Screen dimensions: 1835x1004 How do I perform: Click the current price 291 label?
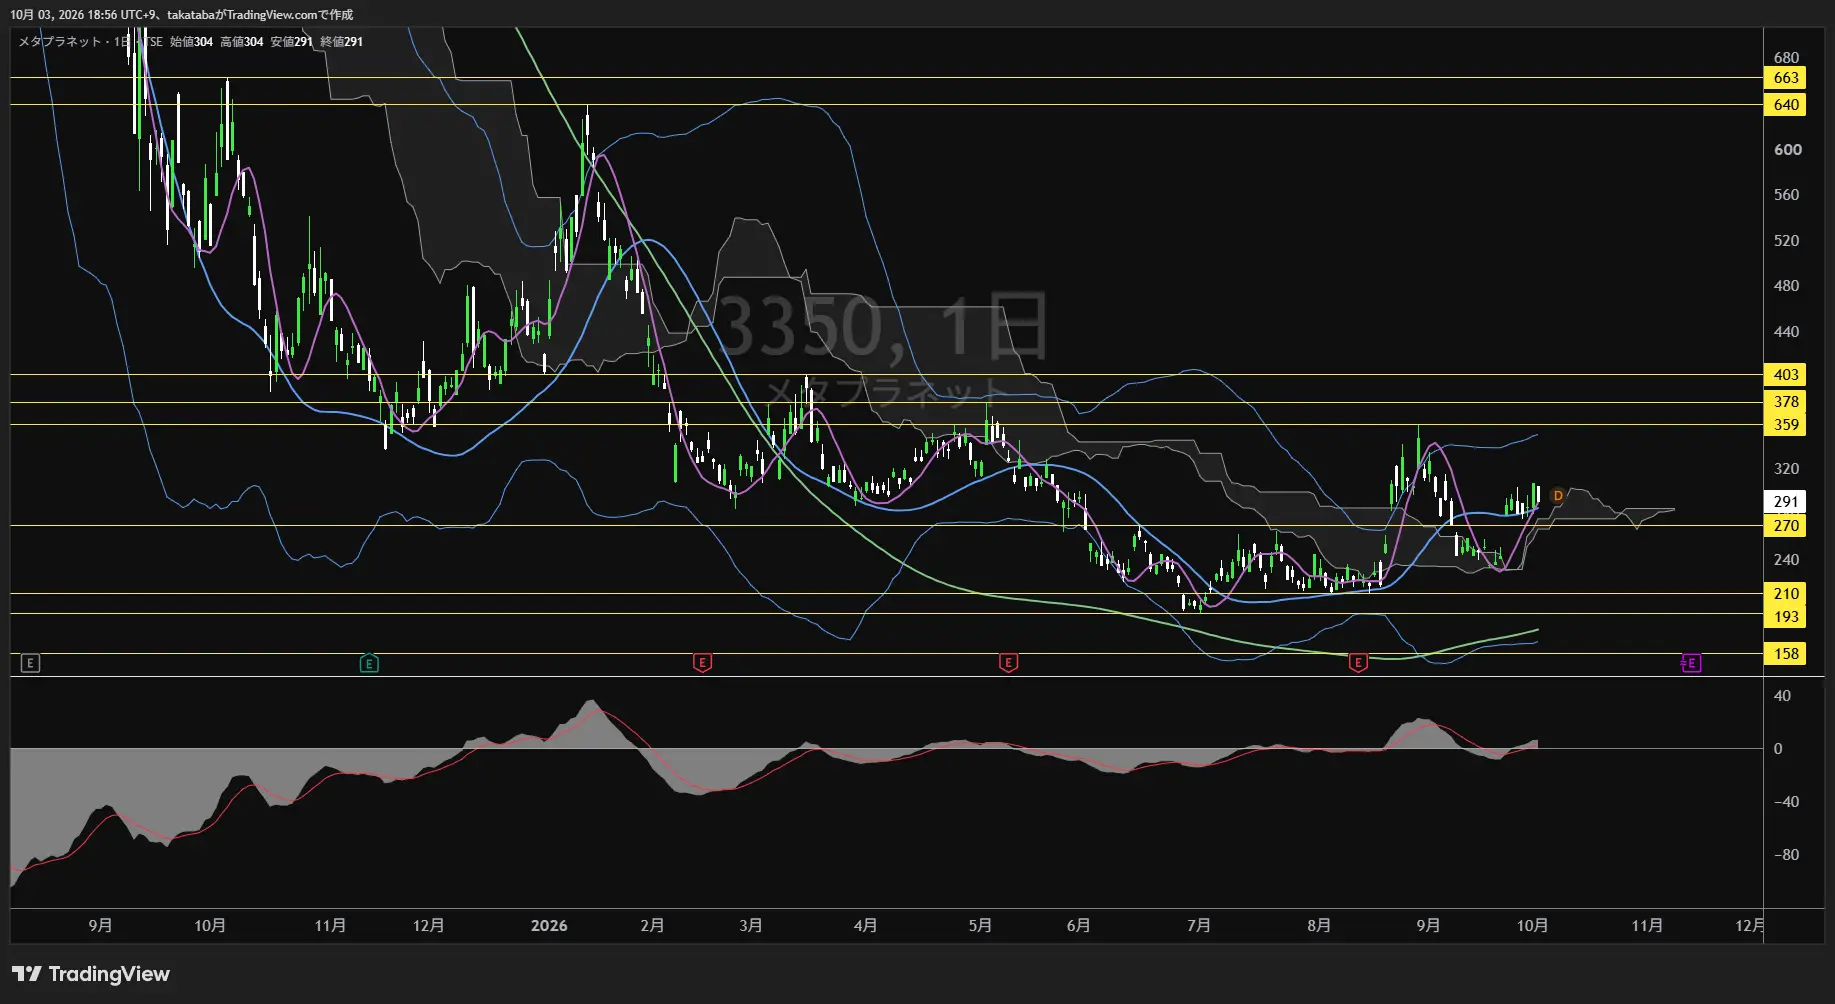(1785, 502)
